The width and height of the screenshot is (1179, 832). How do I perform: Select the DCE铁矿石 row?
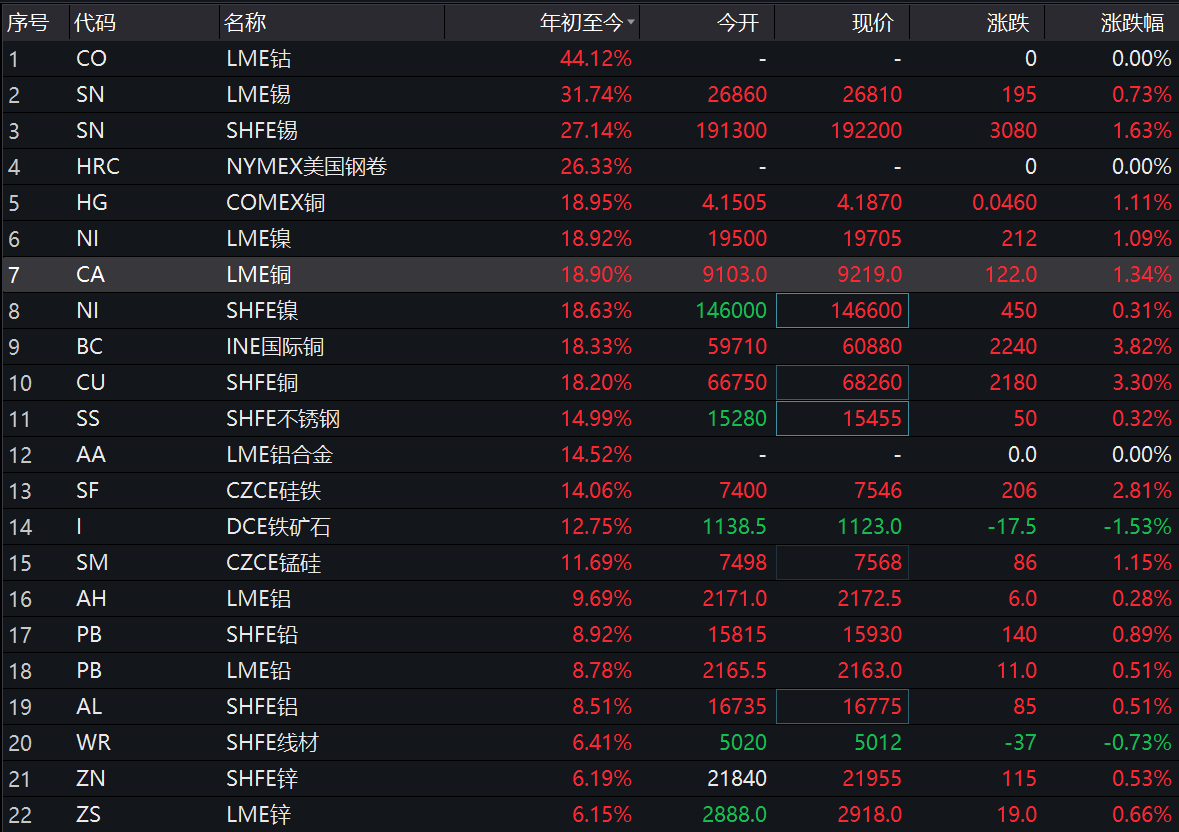pos(274,527)
